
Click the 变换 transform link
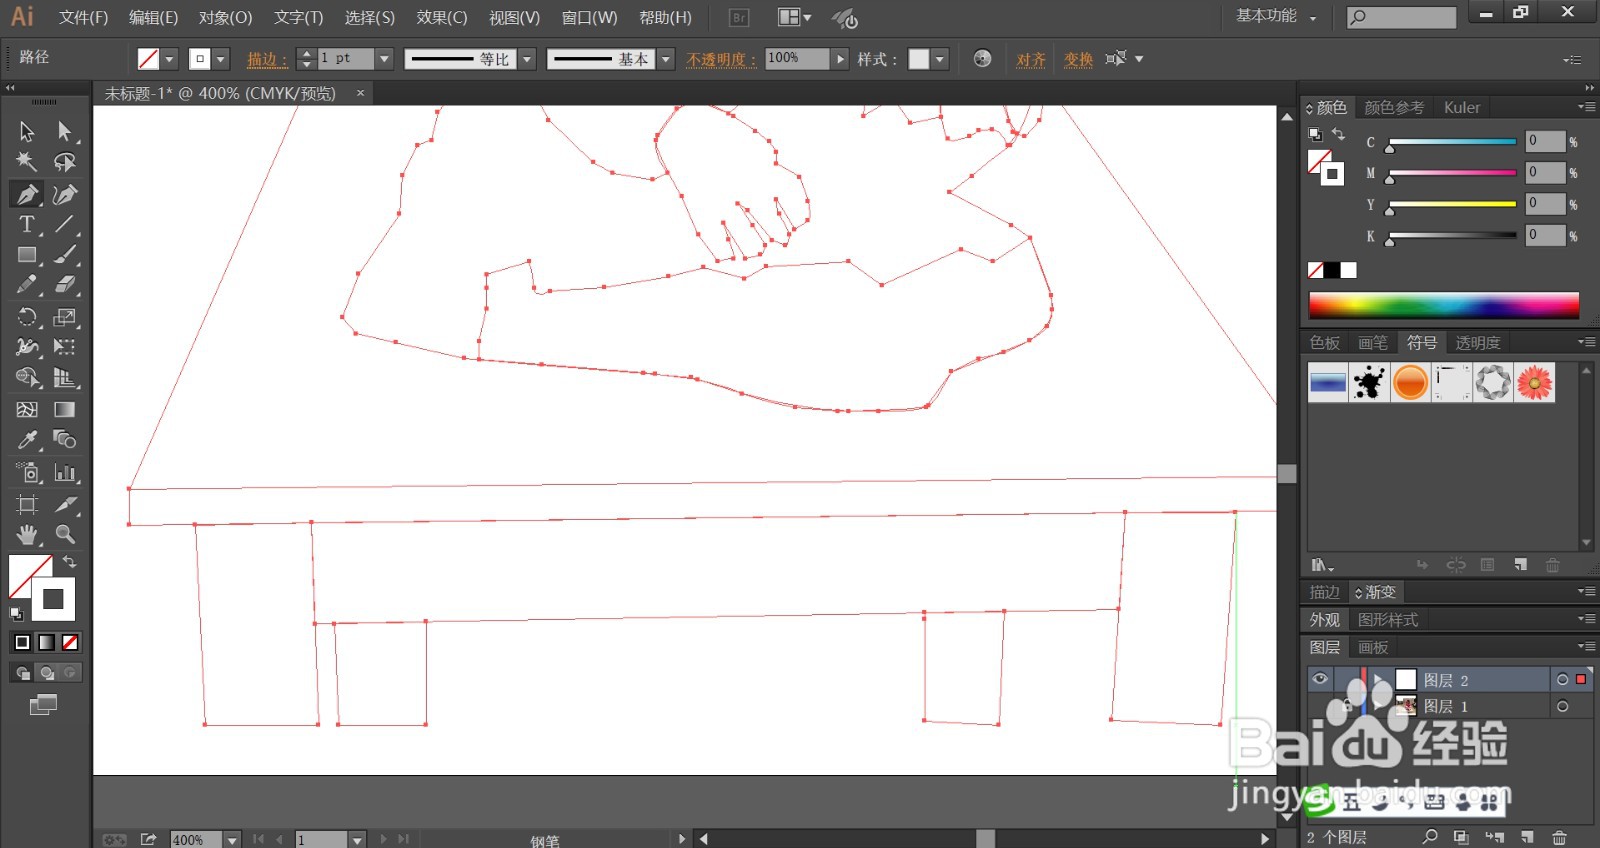[x=1078, y=60]
